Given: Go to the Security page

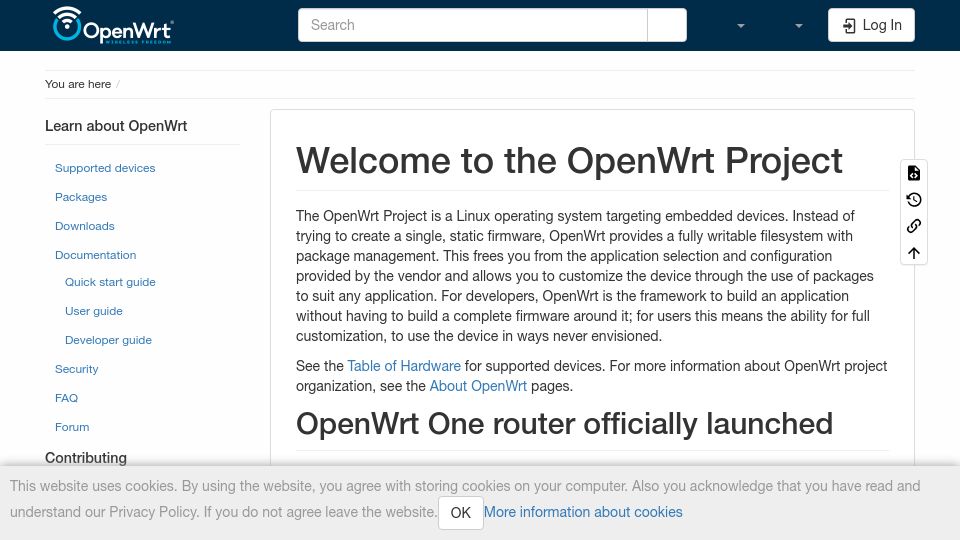Looking at the screenshot, I should pos(77,369).
